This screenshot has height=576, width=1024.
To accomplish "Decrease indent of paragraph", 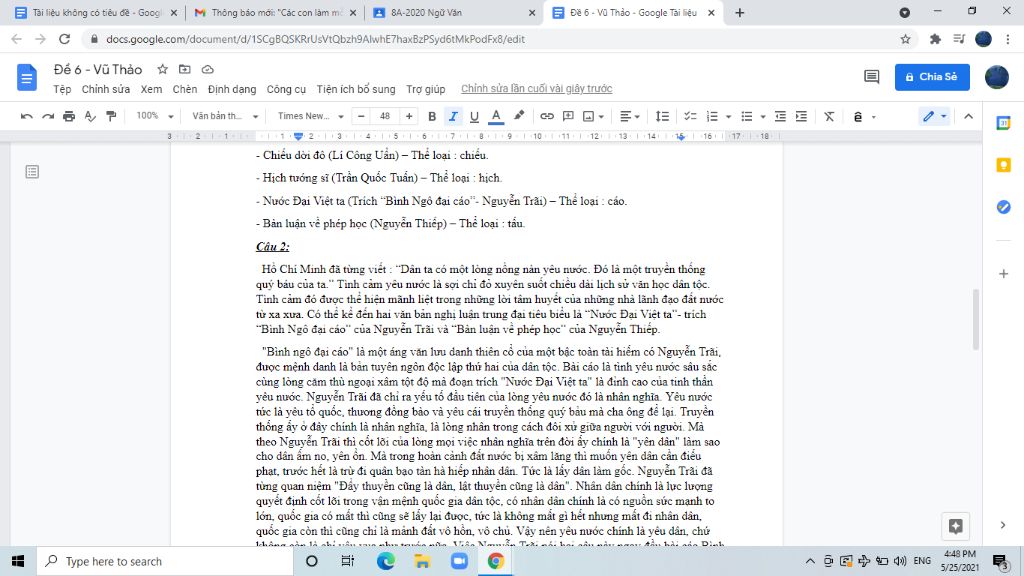I will point(780,116).
